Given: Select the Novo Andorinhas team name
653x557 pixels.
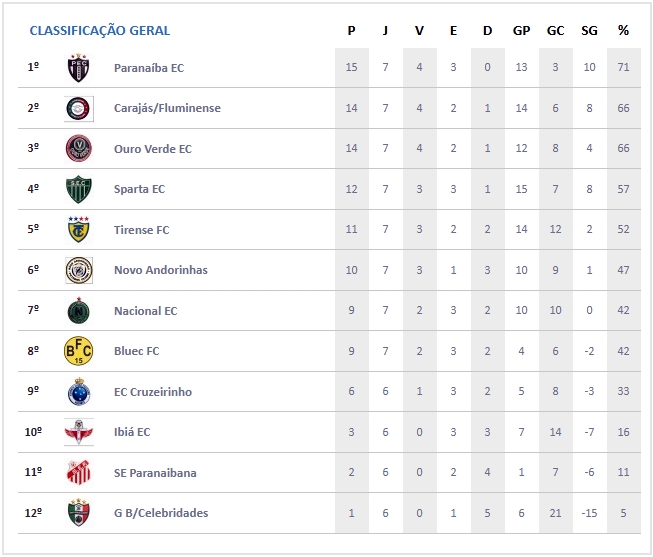Looking at the screenshot, I should click(x=160, y=270).
